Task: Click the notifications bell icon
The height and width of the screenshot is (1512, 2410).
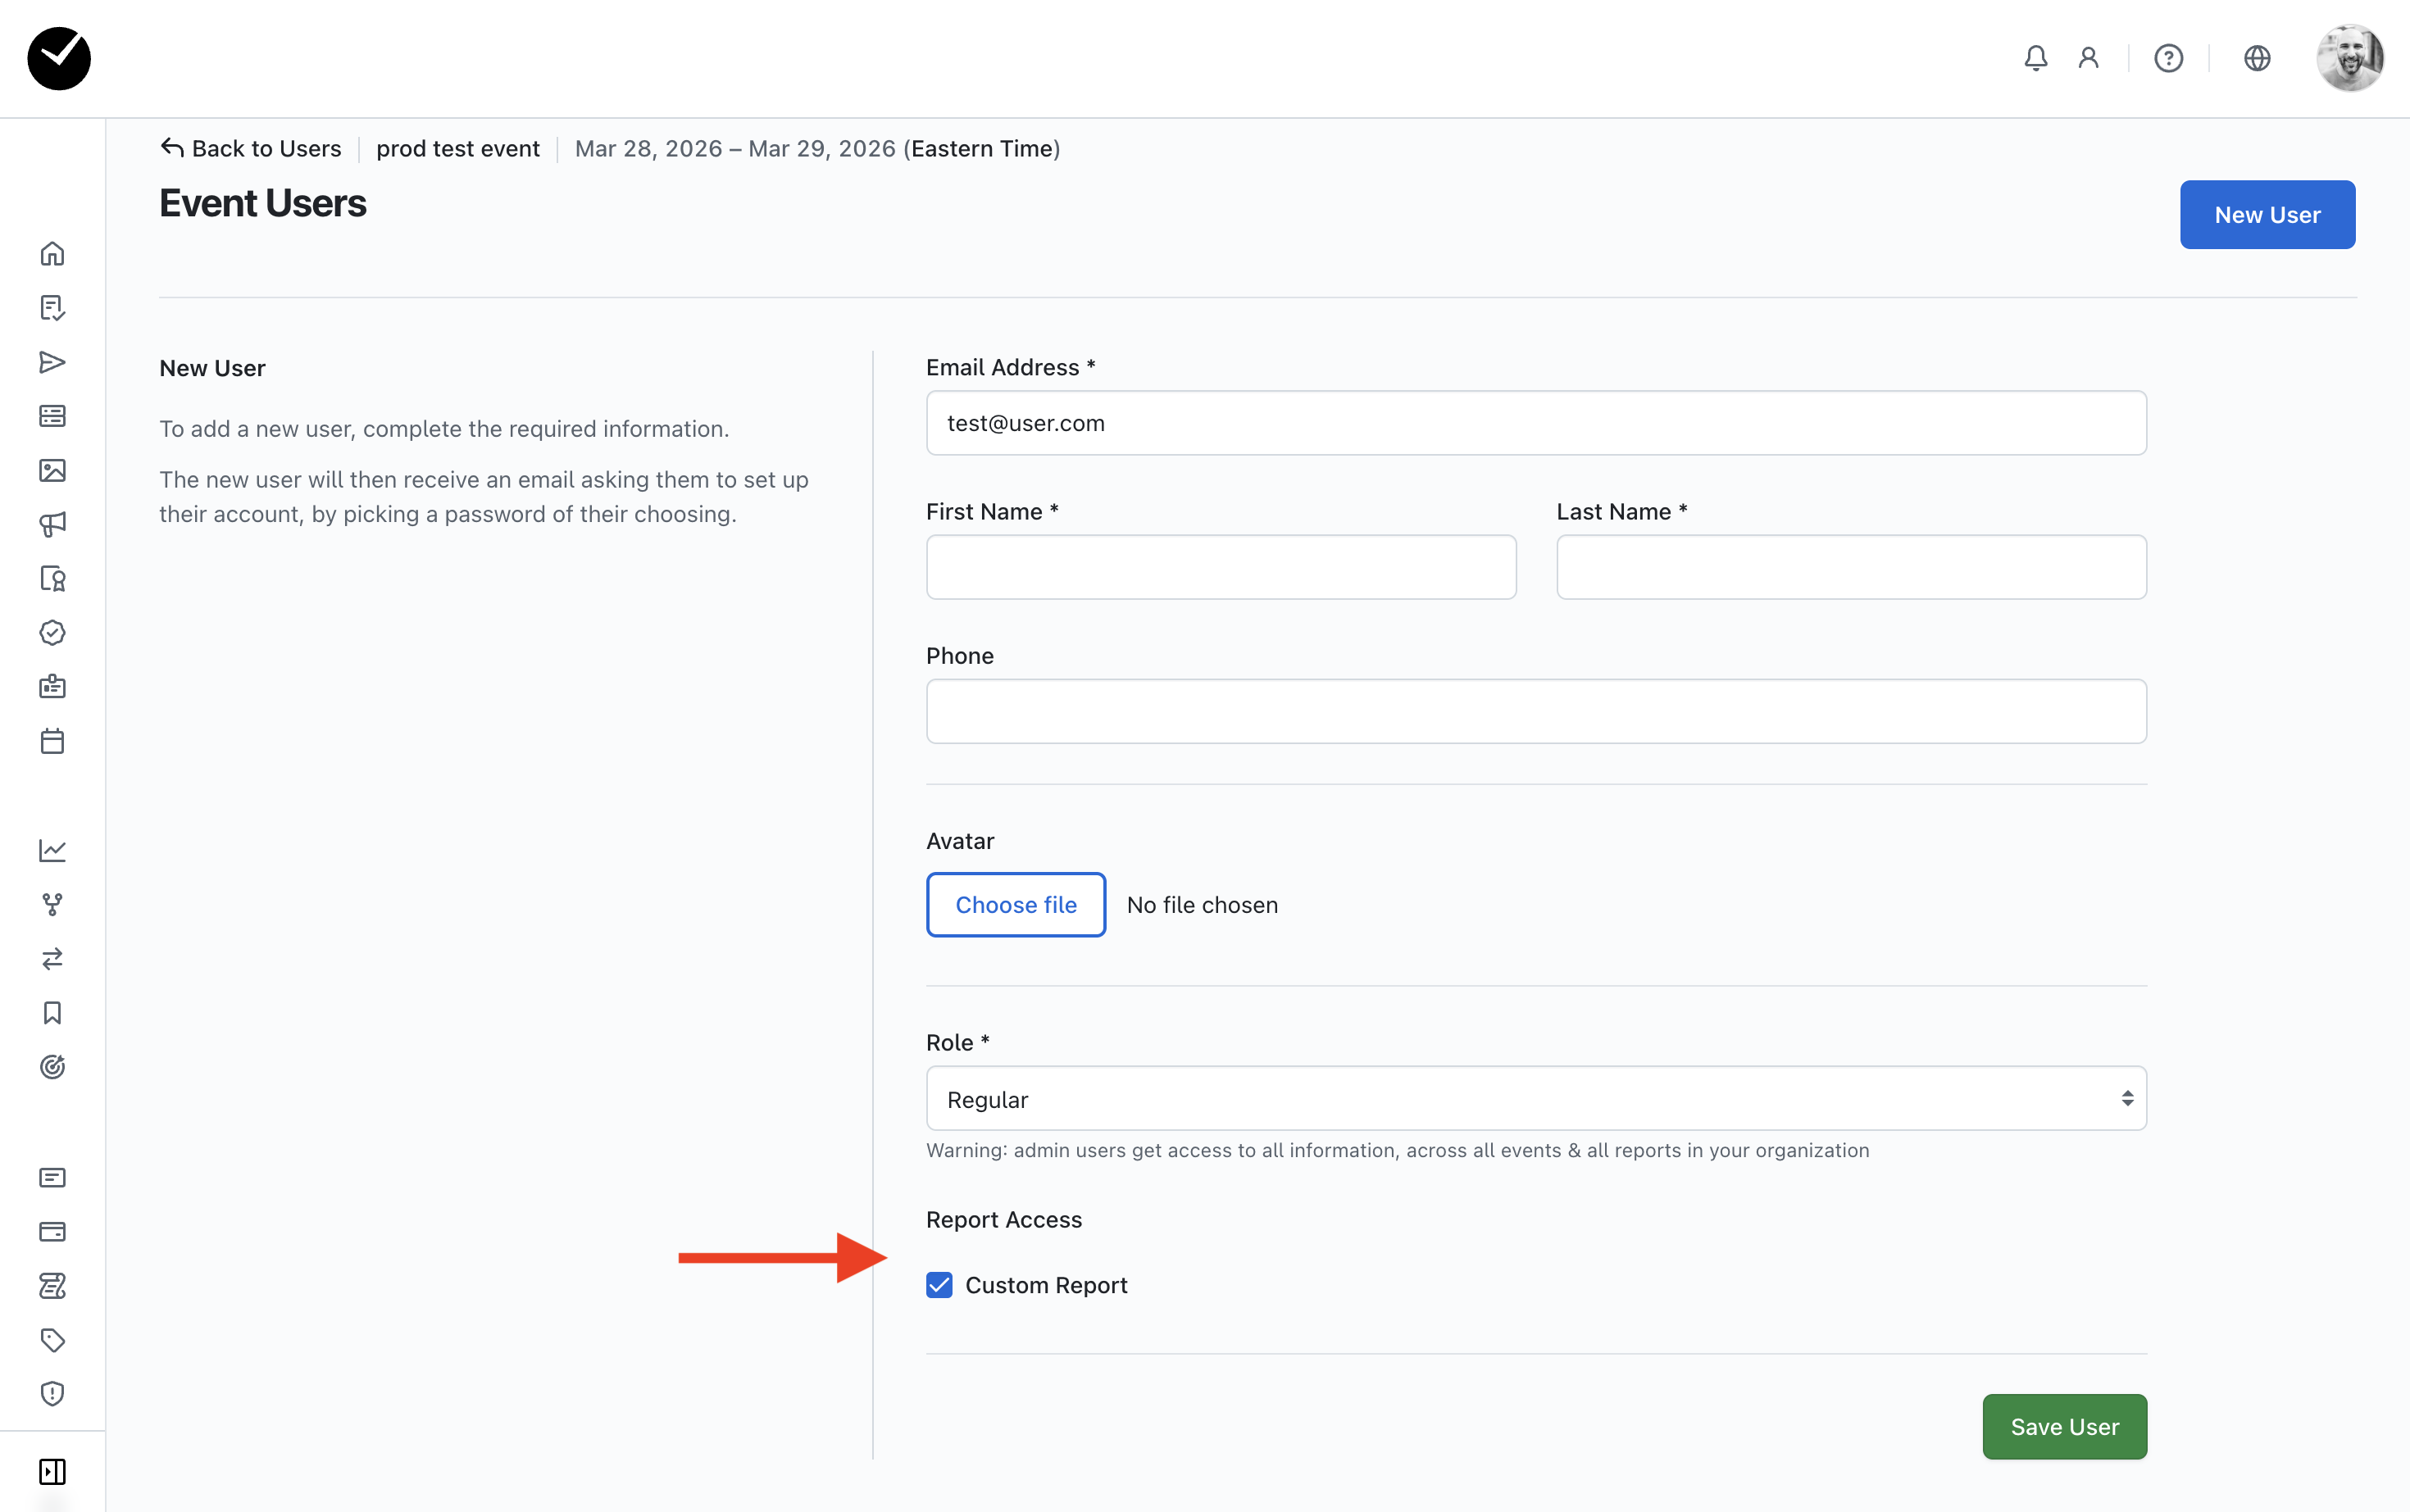Action: pos(2035,58)
